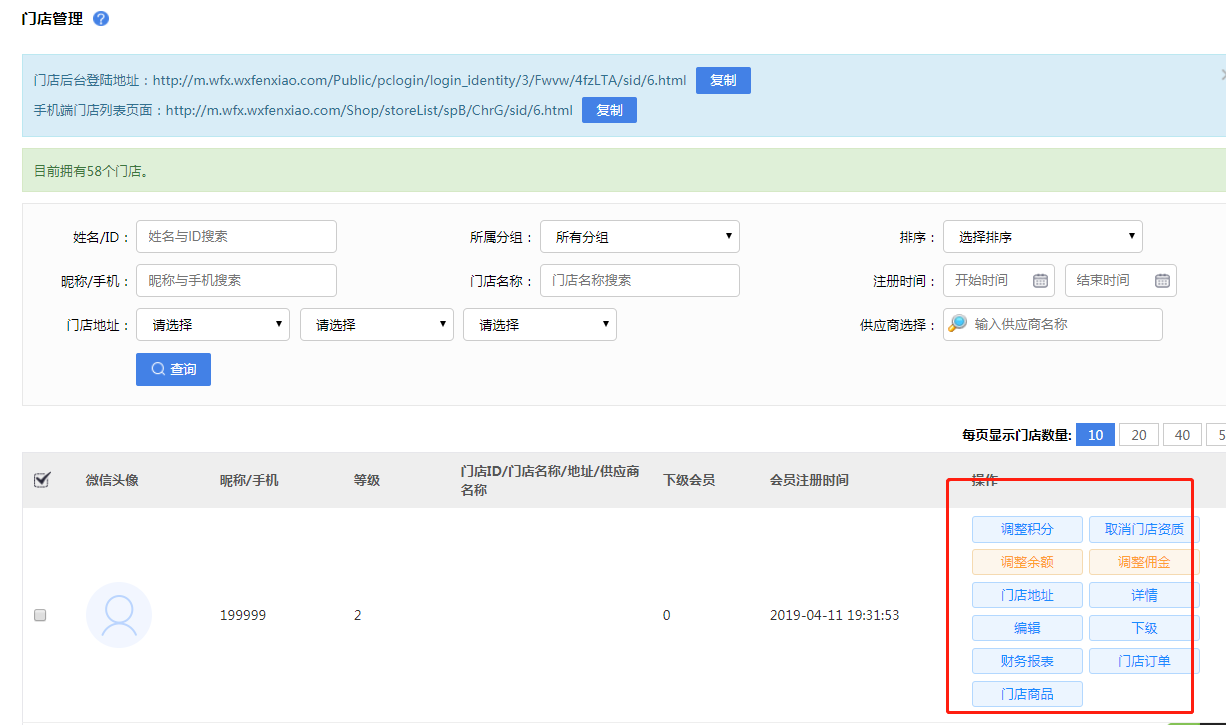Viewport: 1226px width, 725px height.
Task: Toggle the select-all checkbox in table header
Action: tap(42, 480)
